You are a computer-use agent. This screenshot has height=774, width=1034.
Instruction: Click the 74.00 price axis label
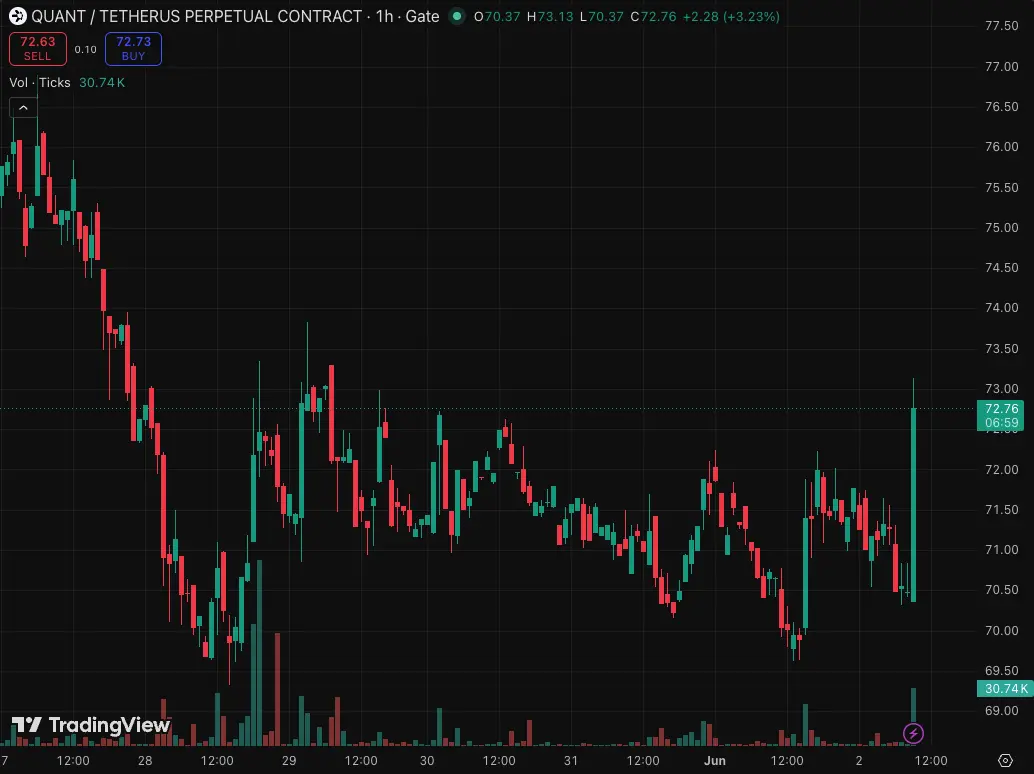pyautogui.click(x=1002, y=308)
